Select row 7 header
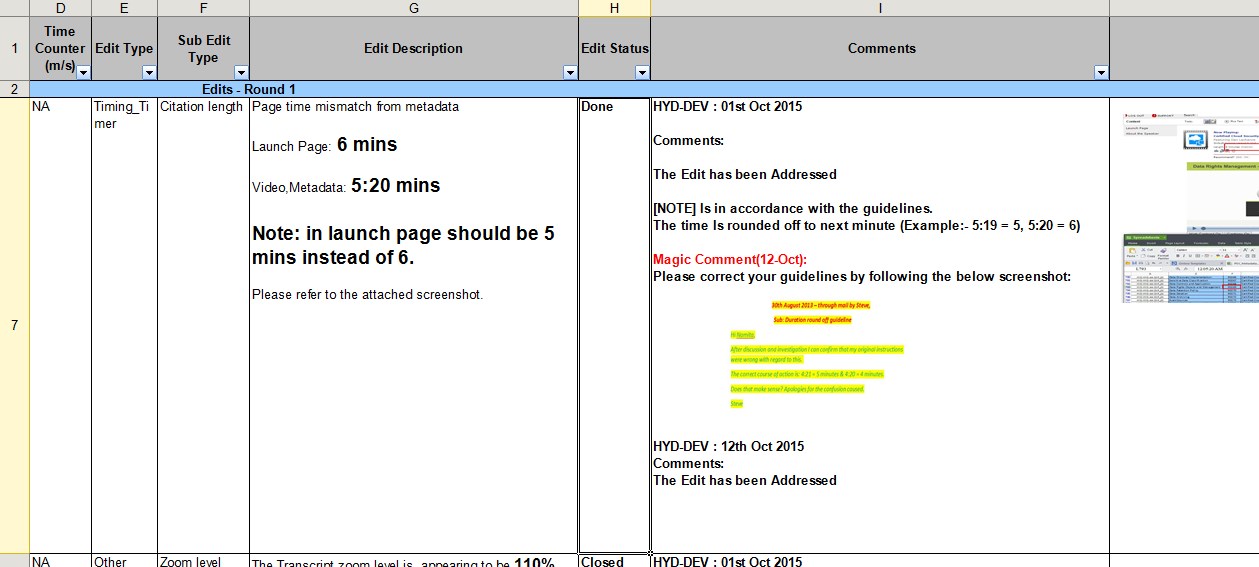 [14, 325]
